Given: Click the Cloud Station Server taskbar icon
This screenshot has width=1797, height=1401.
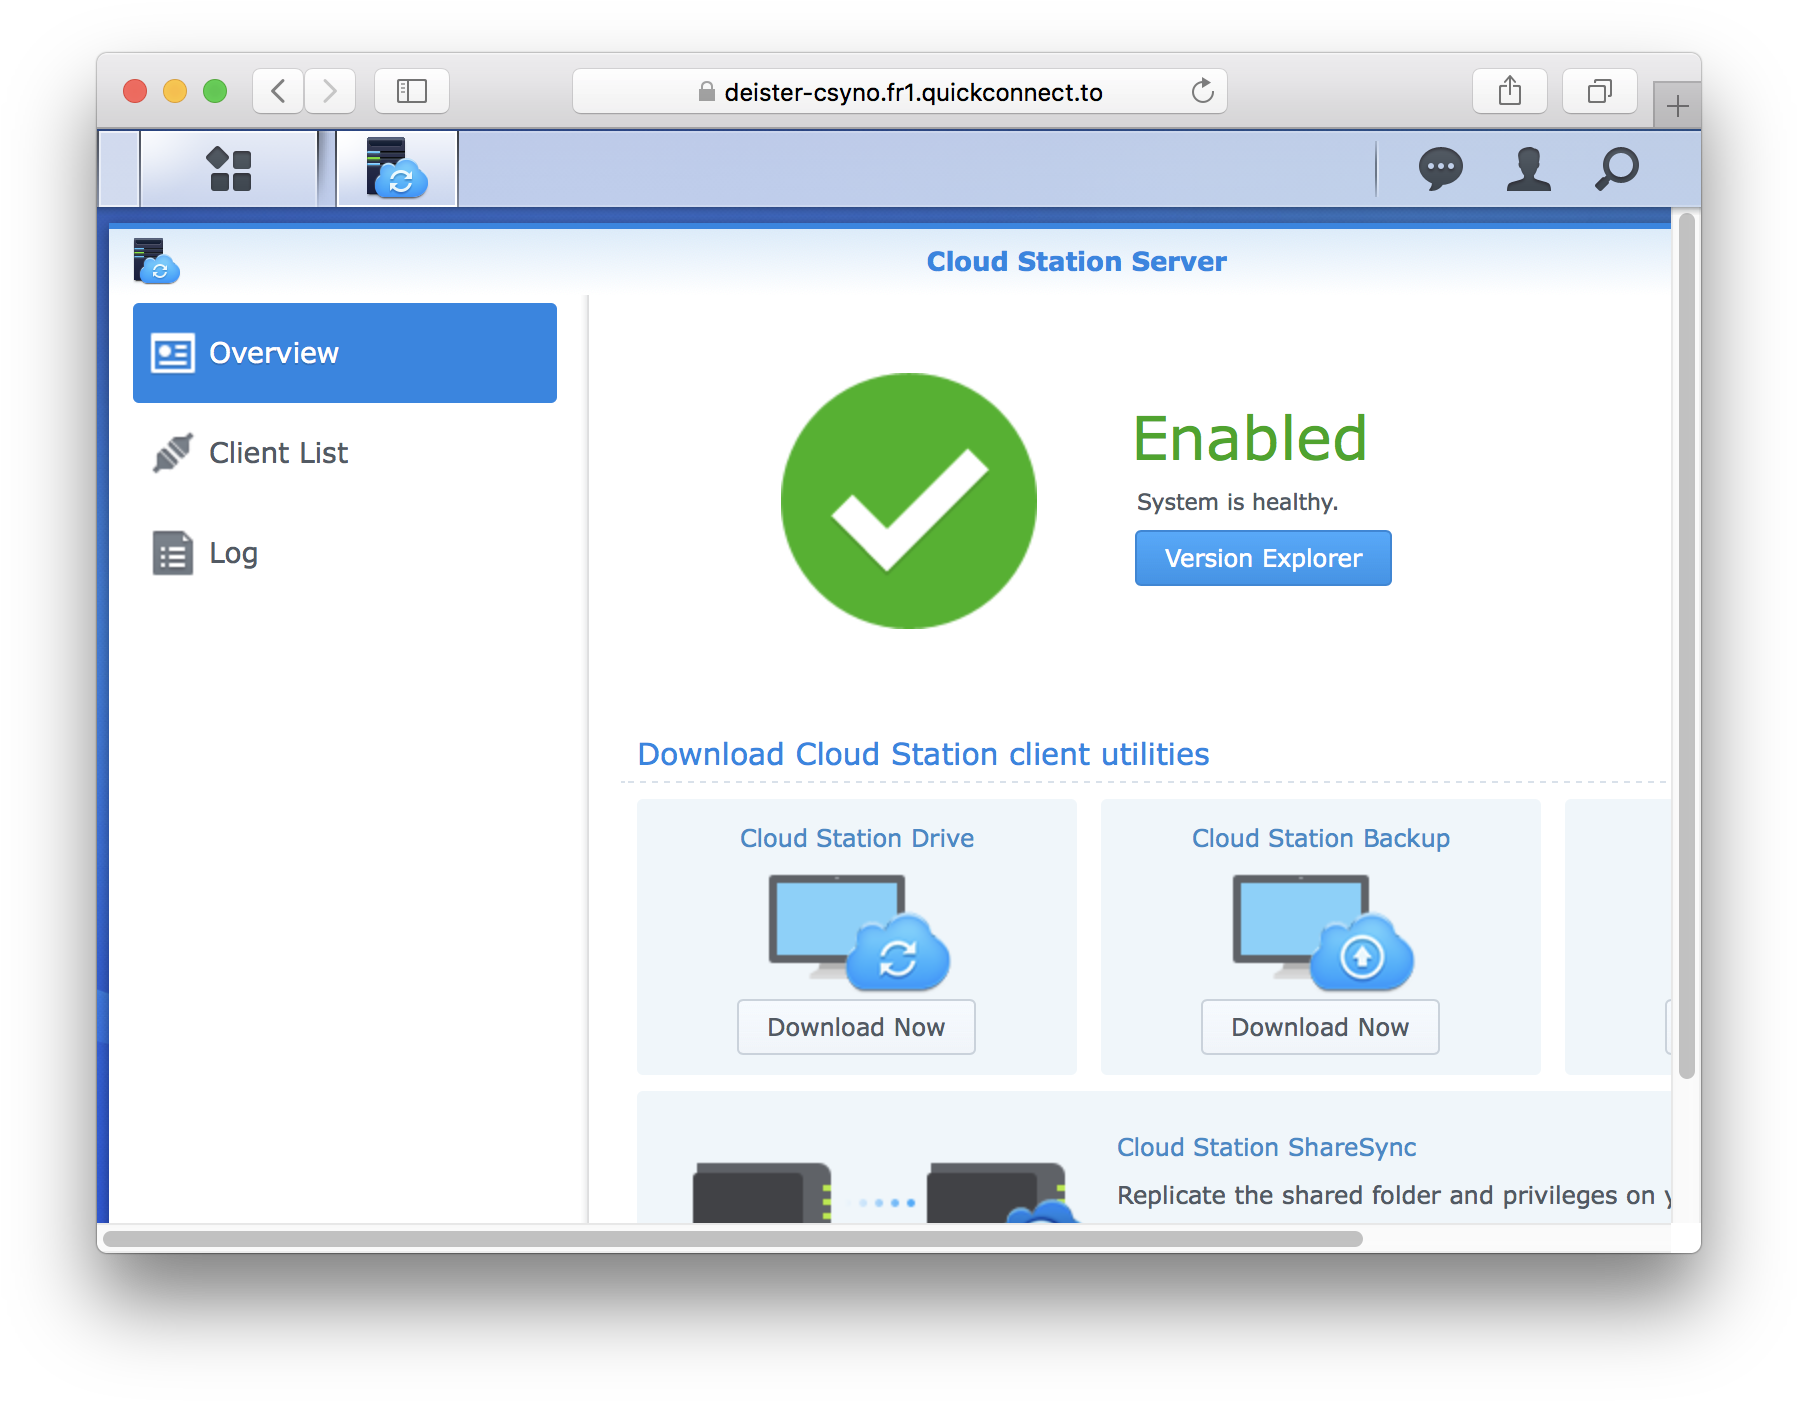Looking at the screenshot, I should point(396,168).
